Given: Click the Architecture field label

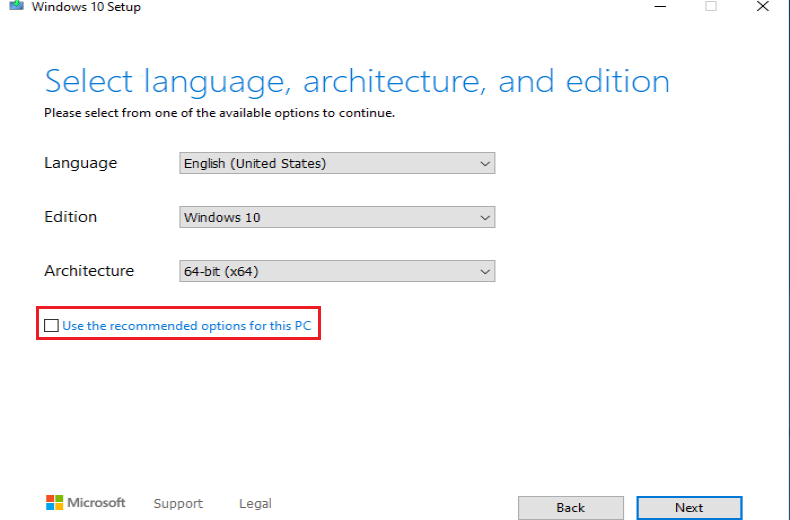Looking at the screenshot, I should tap(89, 271).
